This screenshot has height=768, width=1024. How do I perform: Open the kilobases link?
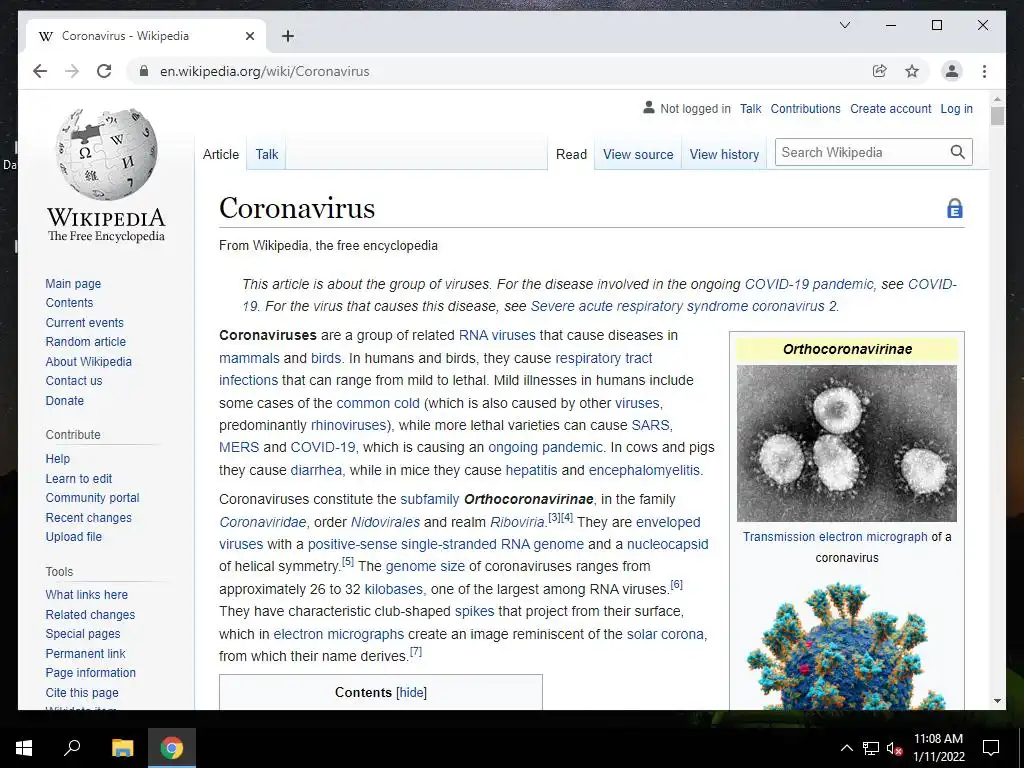394,589
